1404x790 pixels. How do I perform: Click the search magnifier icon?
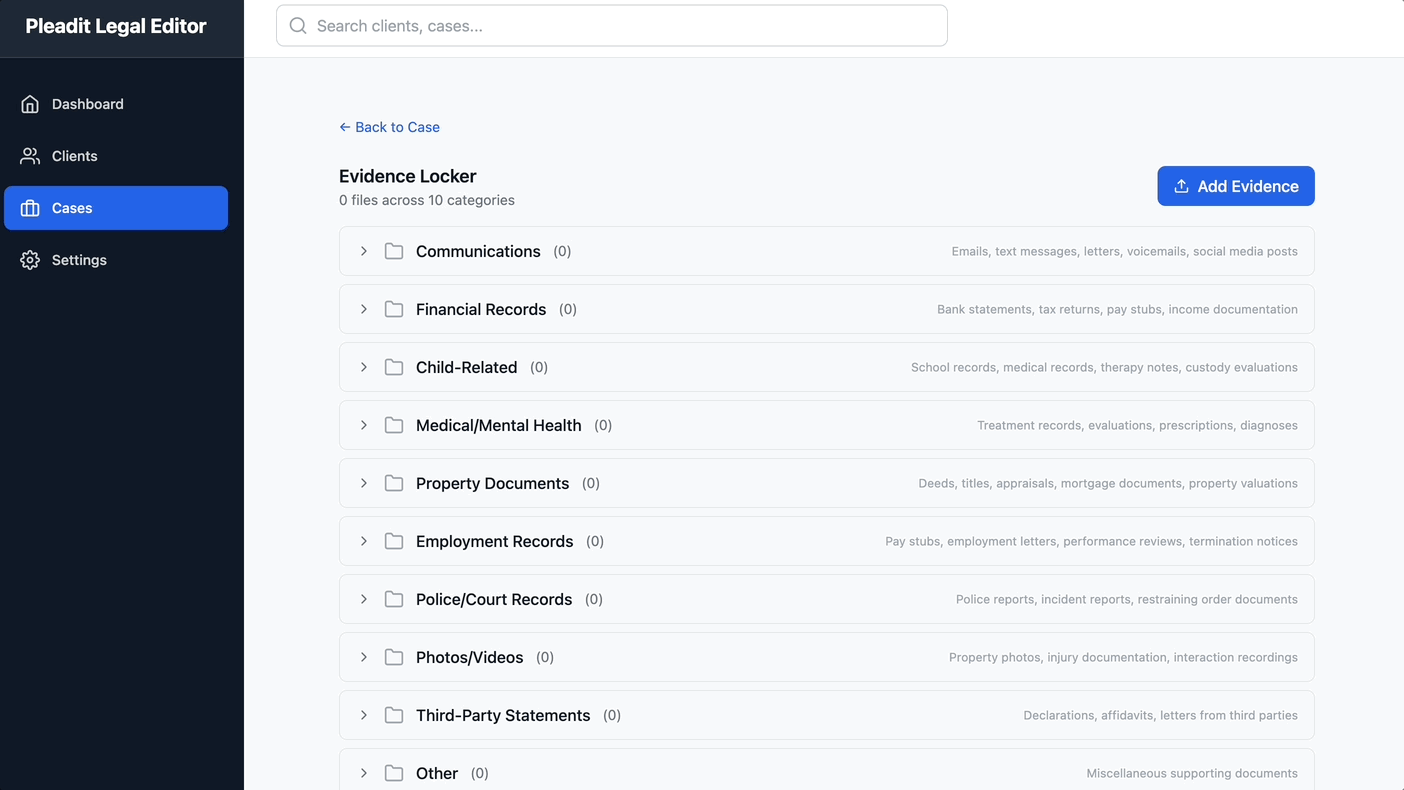pos(297,25)
